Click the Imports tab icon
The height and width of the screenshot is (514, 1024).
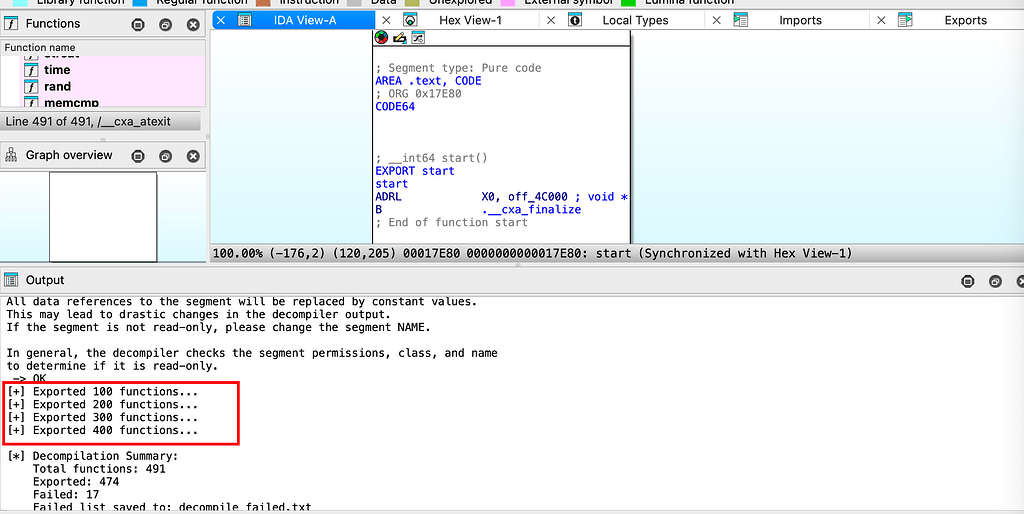[740, 20]
